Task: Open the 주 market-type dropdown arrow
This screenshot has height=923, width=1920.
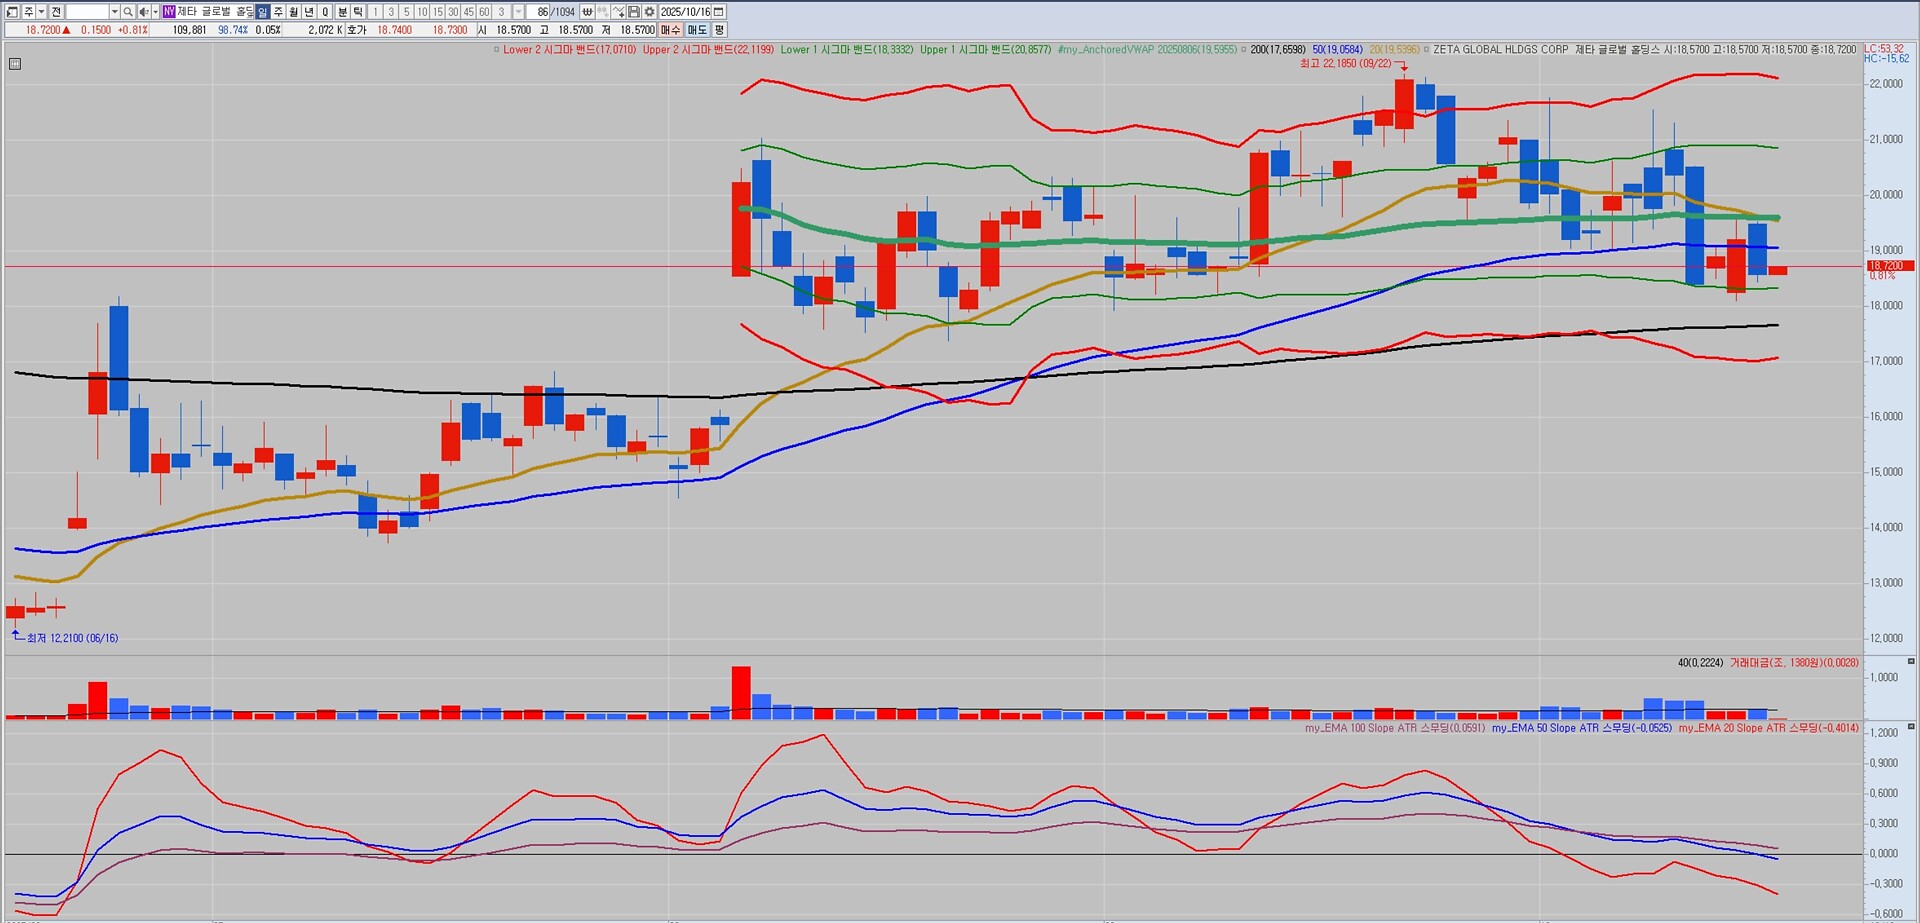Action: tap(41, 12)
